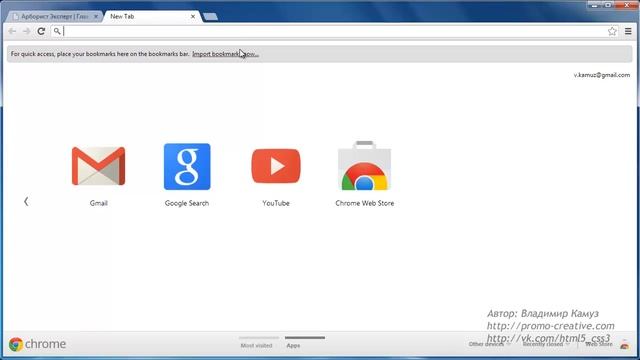Click the Import bookmarks now link

pyautogui.click(x=225, y=54)
